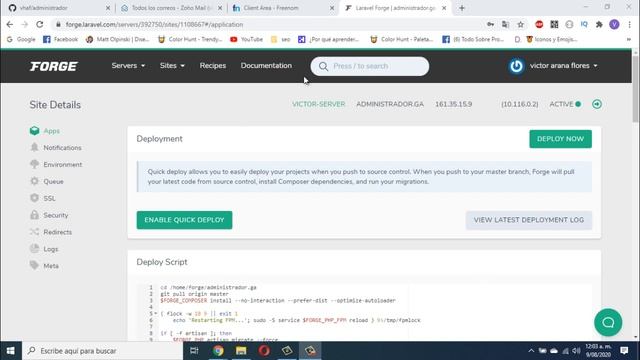
Task: Reload the page in browser
Action: [x=40, y=24]
